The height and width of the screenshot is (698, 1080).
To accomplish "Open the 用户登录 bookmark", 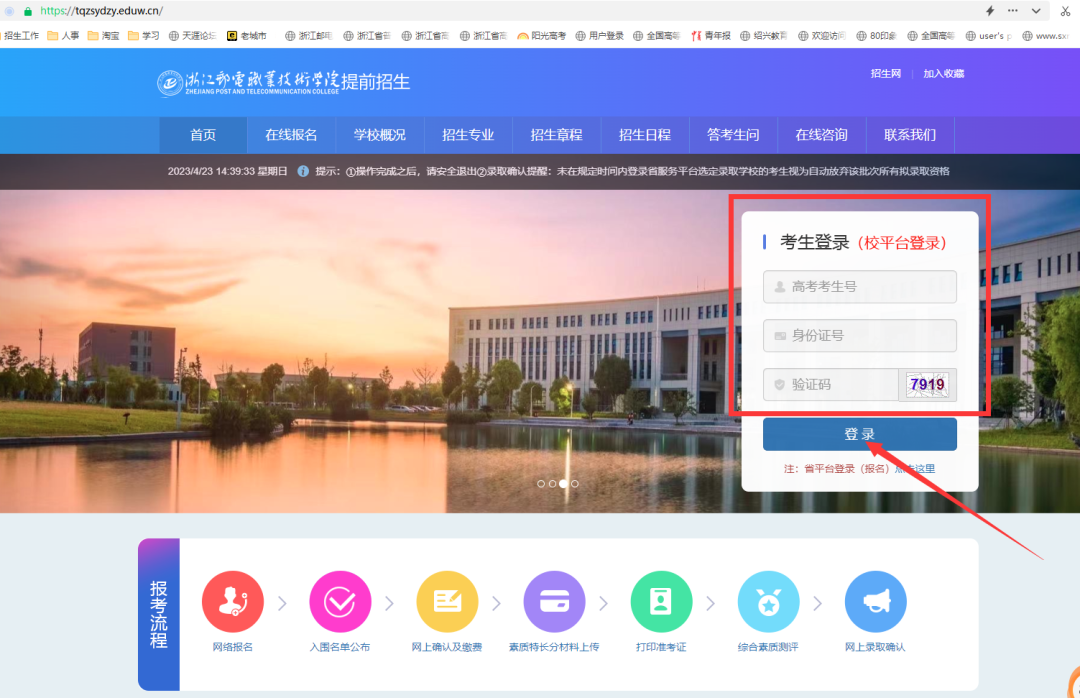I will pos(599,36).
